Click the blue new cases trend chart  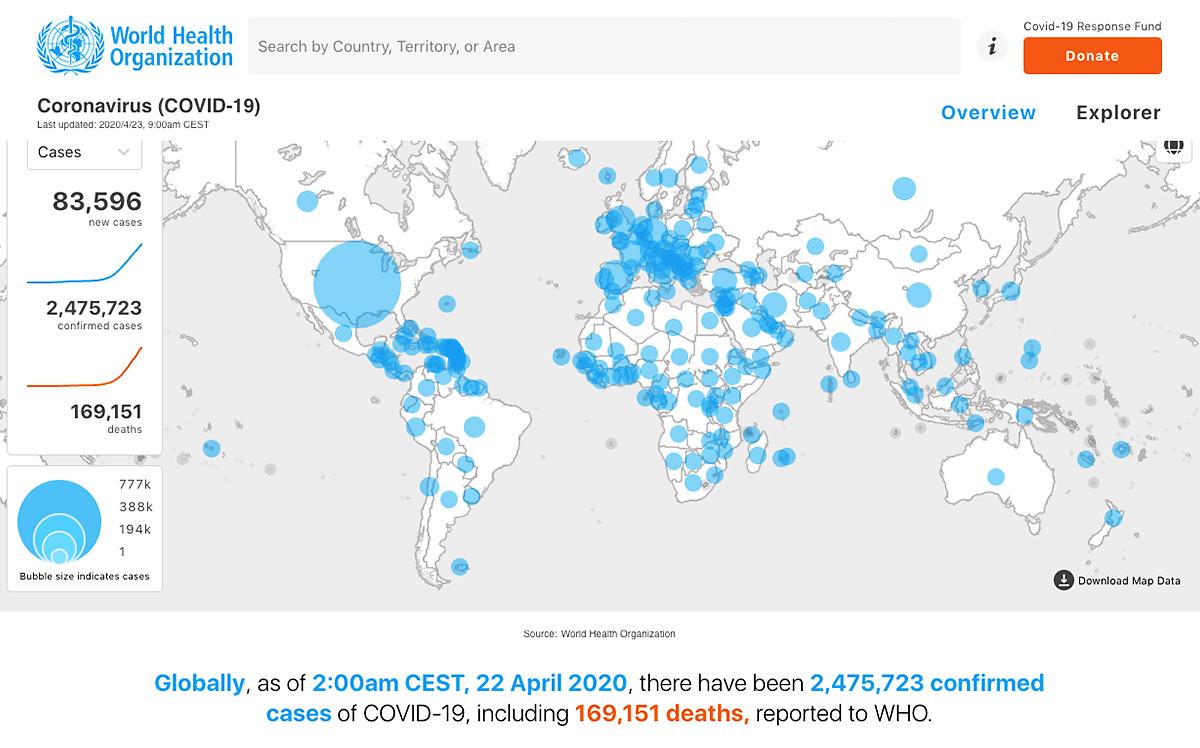coord(84,263)
